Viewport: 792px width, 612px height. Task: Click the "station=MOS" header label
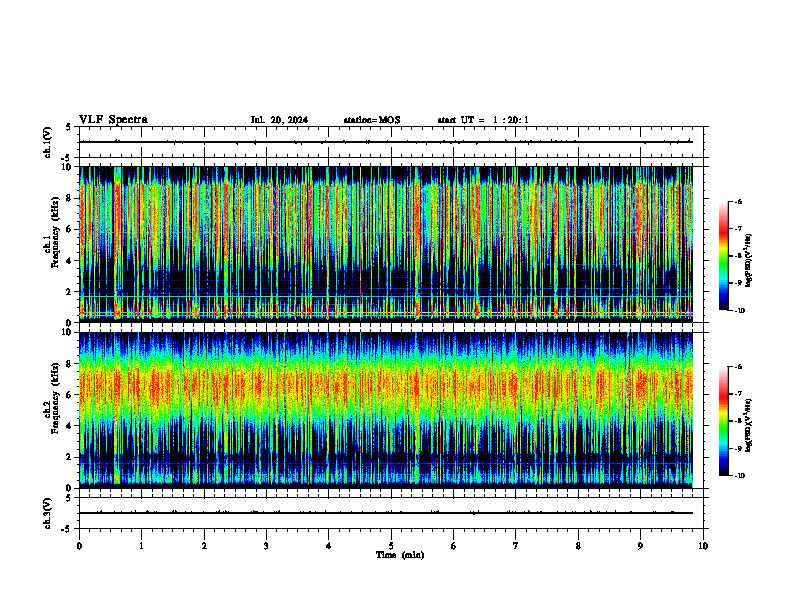click(372, 120)
